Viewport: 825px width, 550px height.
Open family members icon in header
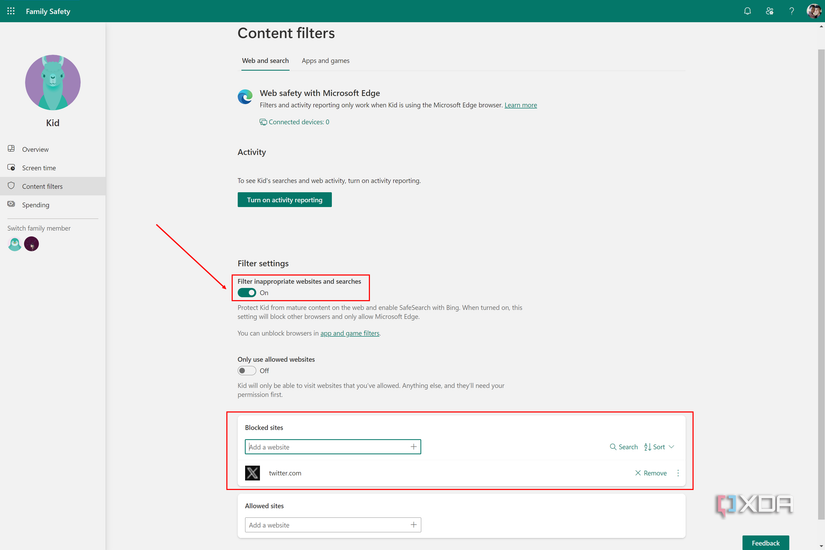(x=769, y=11)
